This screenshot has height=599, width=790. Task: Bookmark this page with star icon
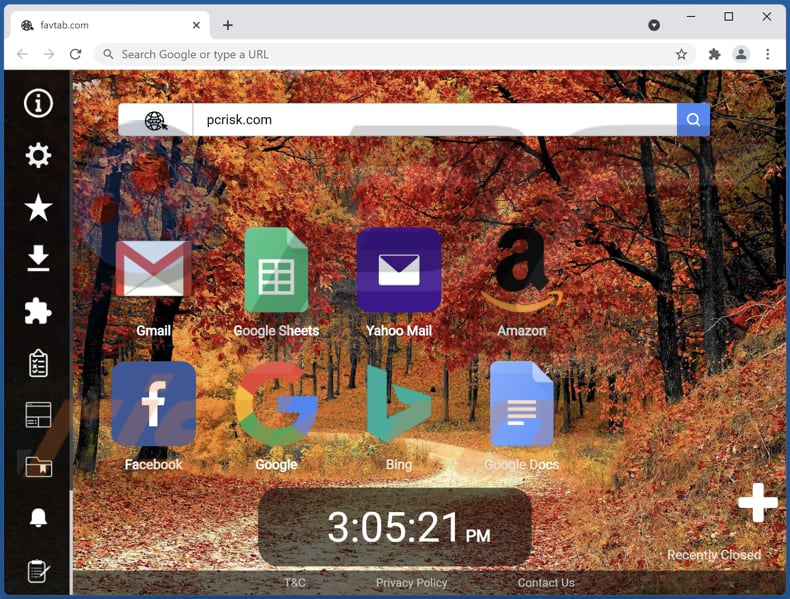681,54
